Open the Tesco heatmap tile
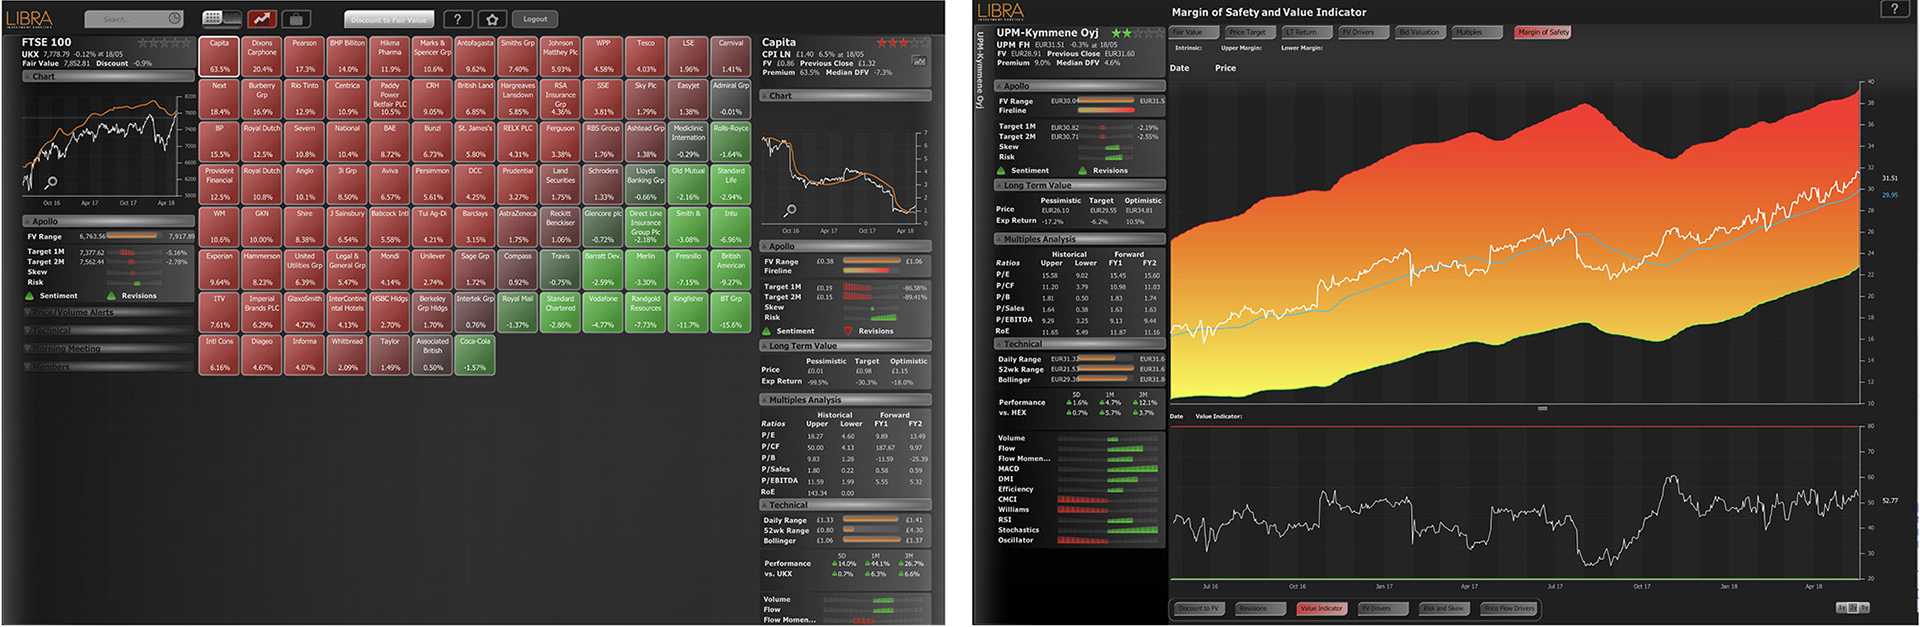1920x627 pixels. pos(646,57)
